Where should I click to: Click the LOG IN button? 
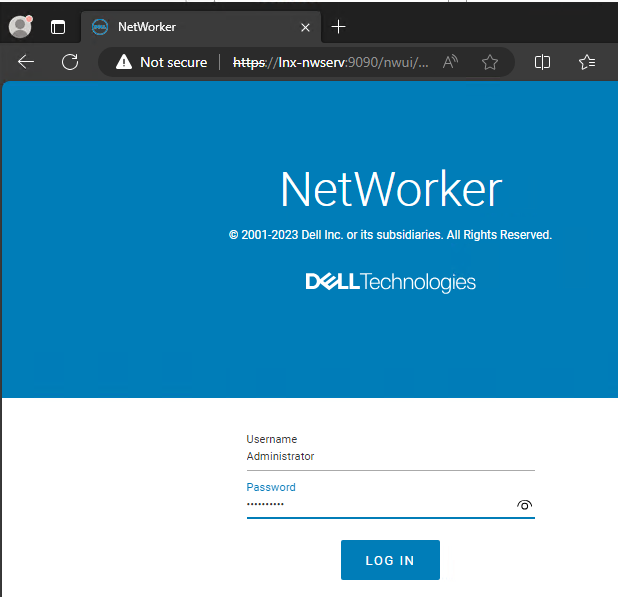(390, 560)
